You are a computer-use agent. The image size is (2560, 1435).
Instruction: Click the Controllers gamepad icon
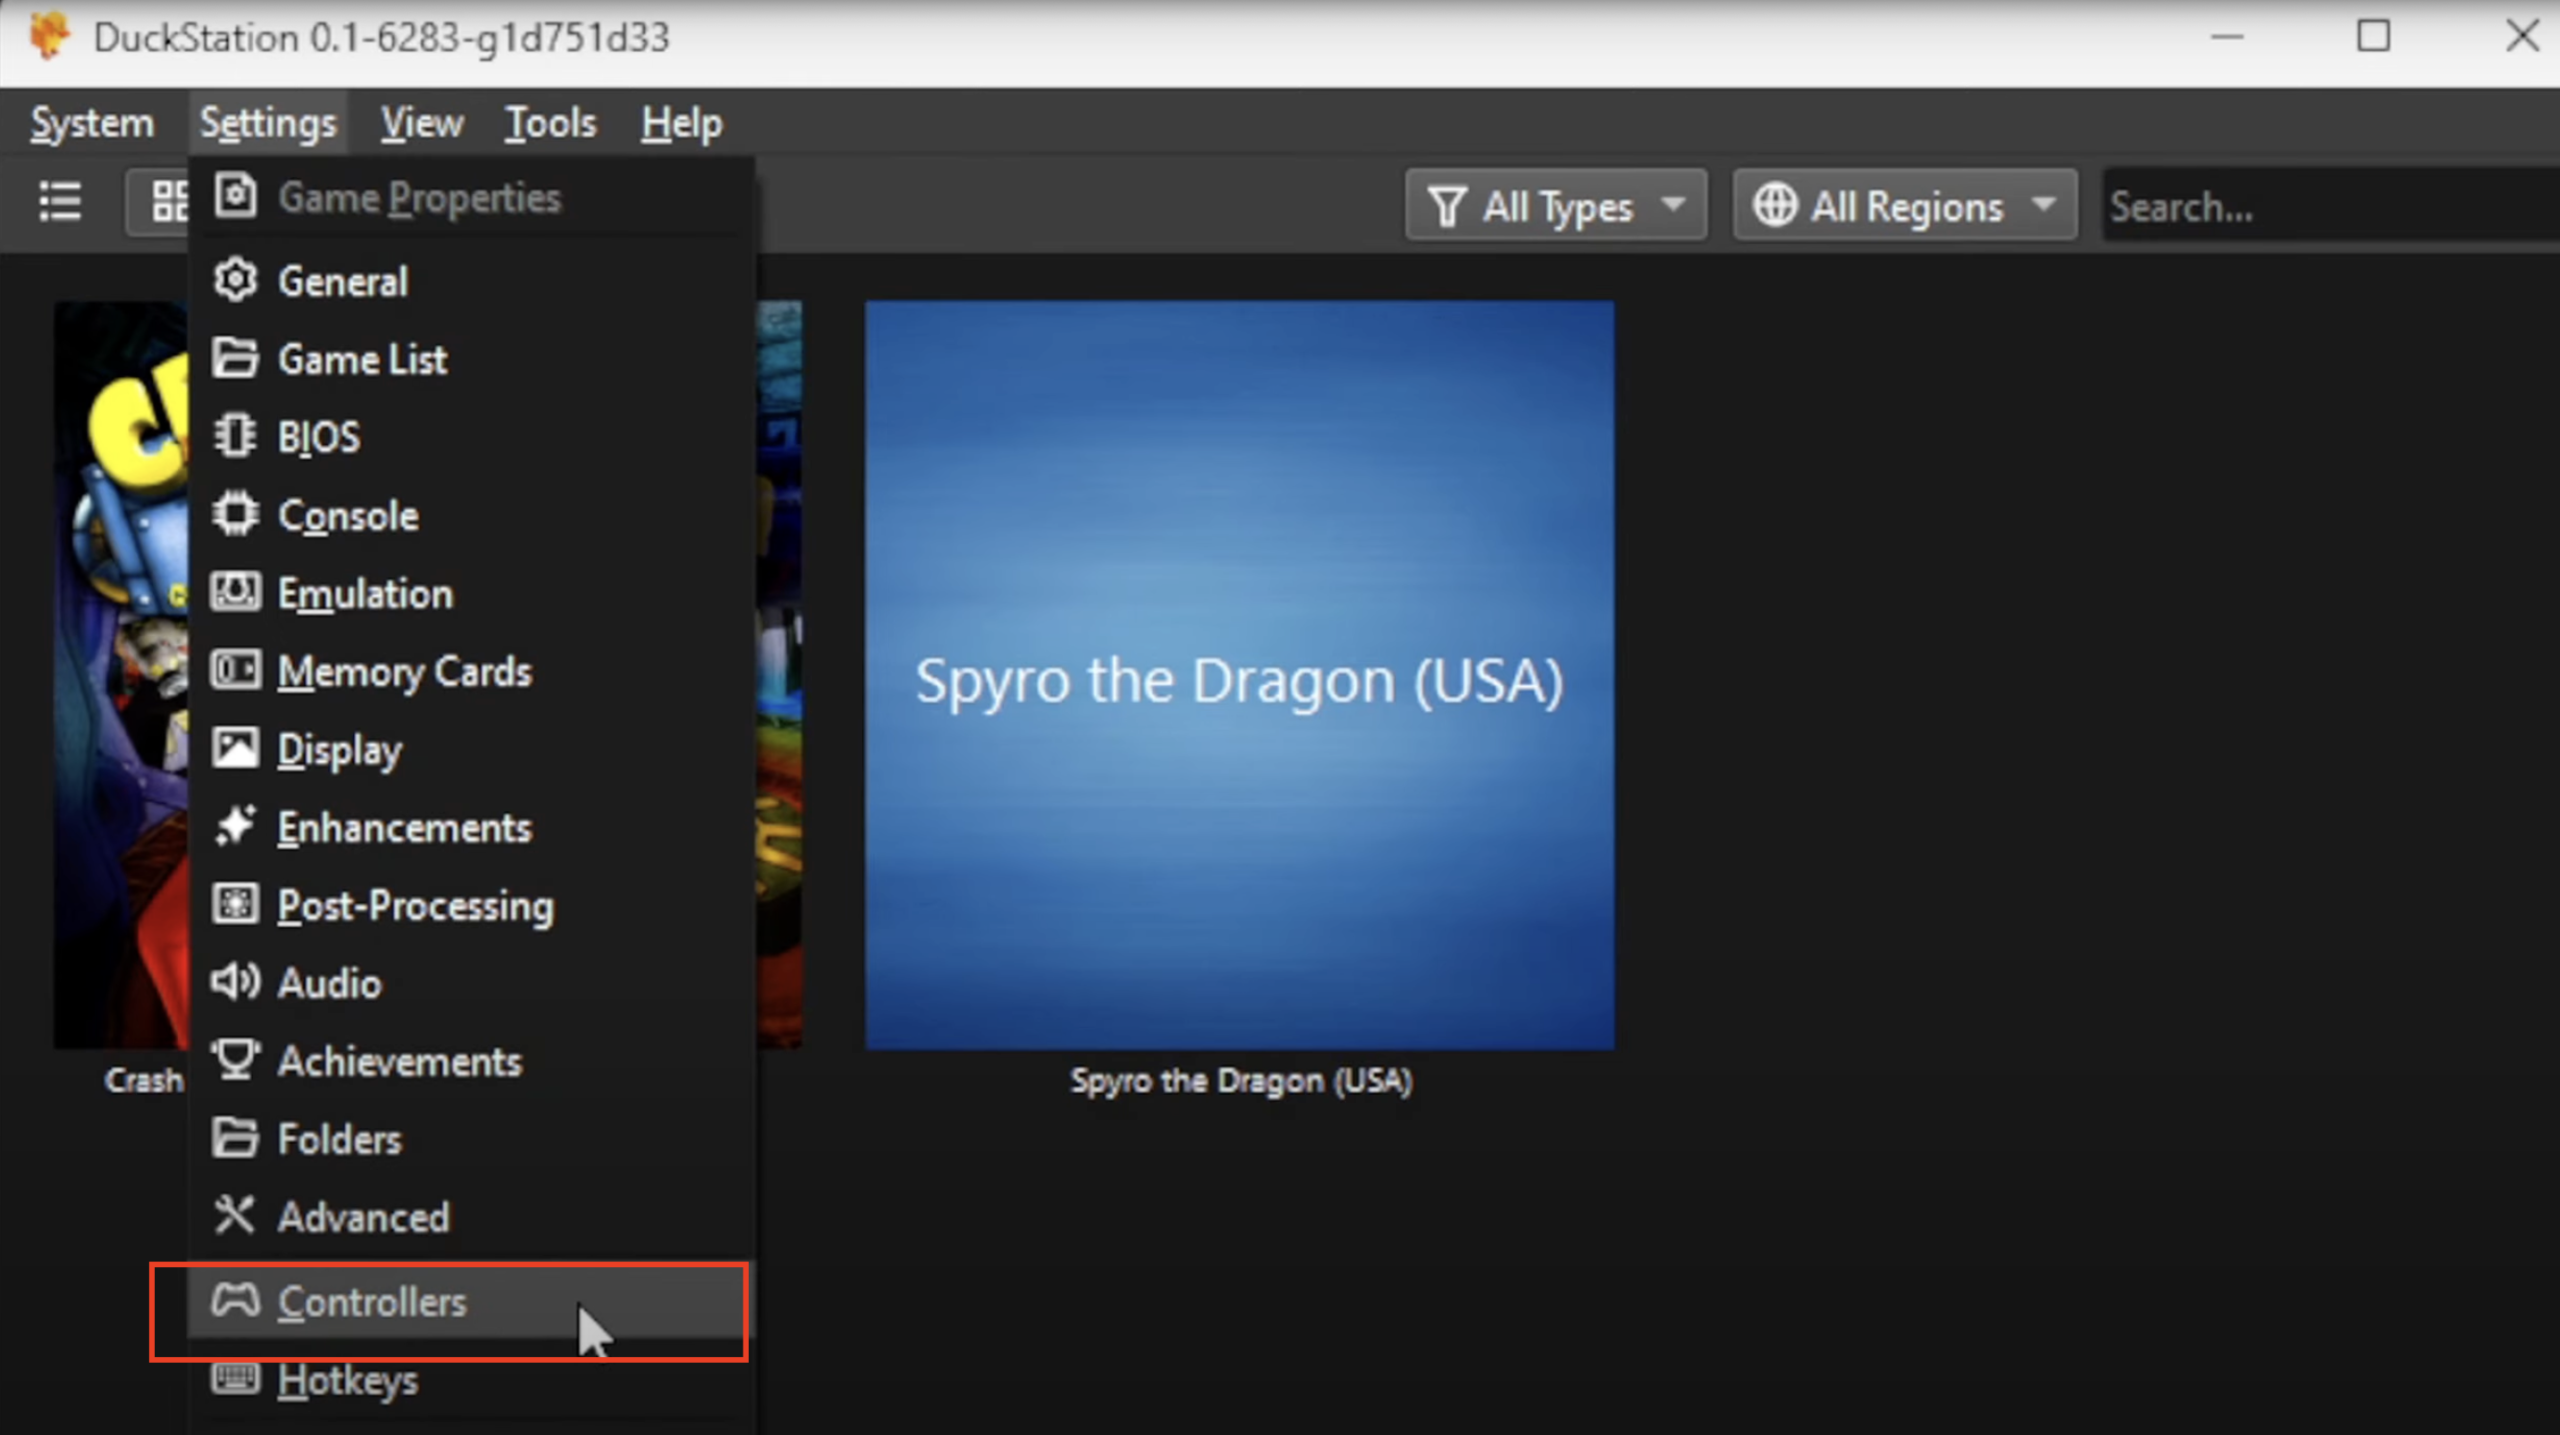click(236, 1300)
